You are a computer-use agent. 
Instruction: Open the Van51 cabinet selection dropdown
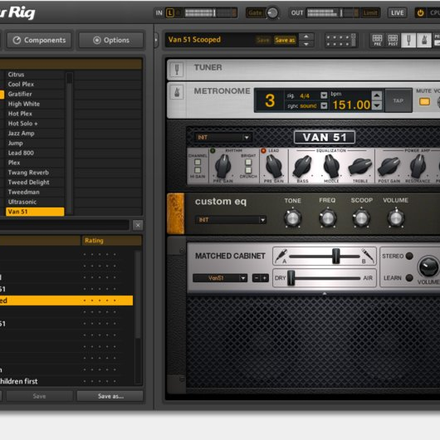tap(220, 278)
